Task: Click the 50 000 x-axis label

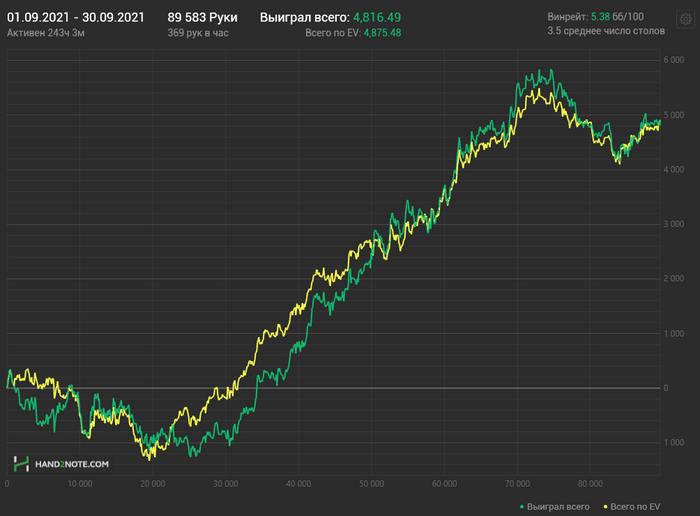Action: pyautogui.click(x=371, y=484)
